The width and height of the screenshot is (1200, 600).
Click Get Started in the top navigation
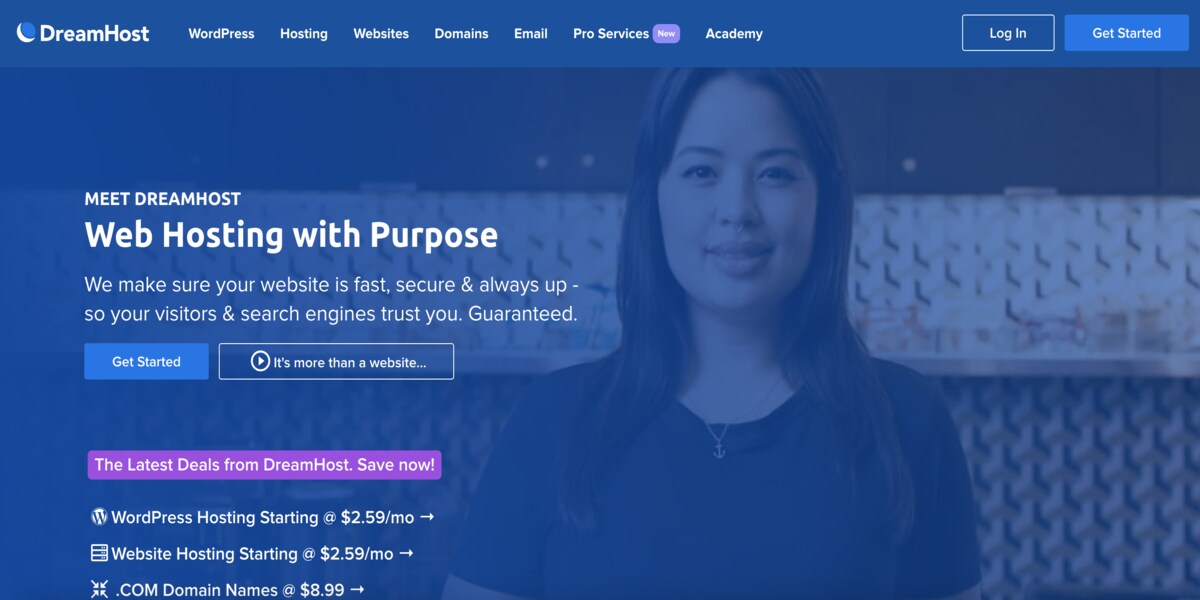1126,33
